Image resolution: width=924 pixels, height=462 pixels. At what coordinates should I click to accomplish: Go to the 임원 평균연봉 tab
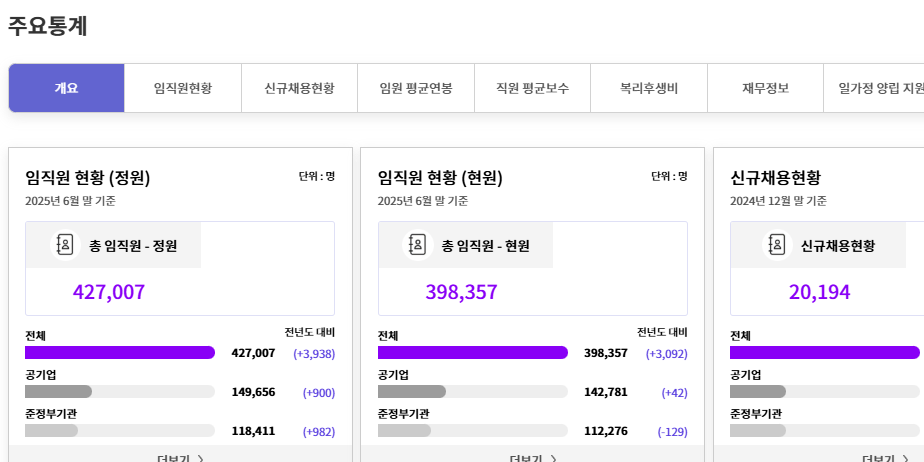tap(416, 88)
